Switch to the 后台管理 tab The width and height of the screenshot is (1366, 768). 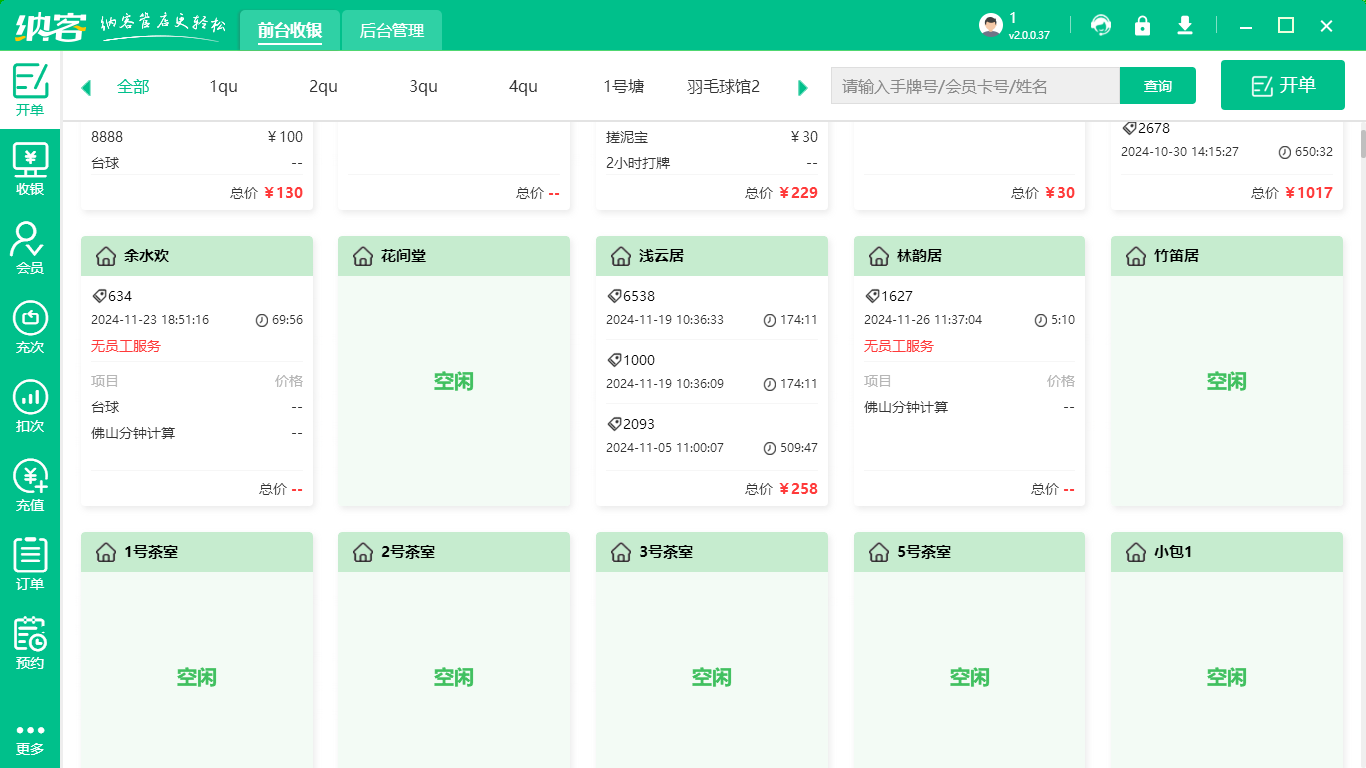coord(391,30)
